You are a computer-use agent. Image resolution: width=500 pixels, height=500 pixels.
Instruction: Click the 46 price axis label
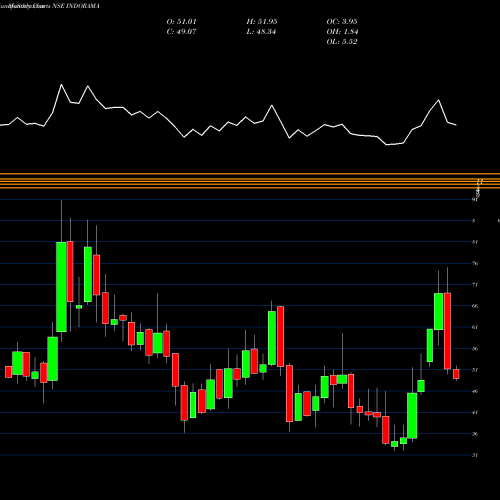click(475, 391)
